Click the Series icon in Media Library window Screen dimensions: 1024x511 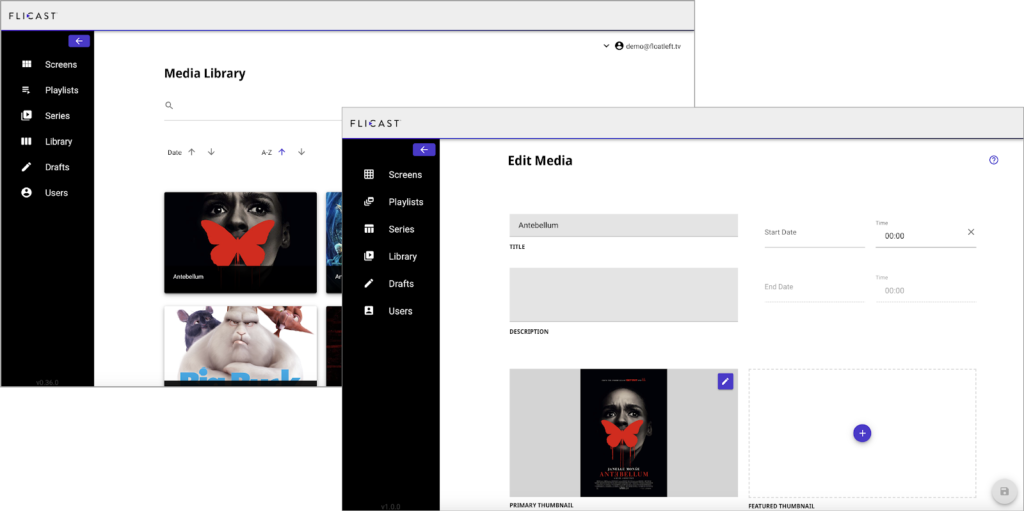26,116
